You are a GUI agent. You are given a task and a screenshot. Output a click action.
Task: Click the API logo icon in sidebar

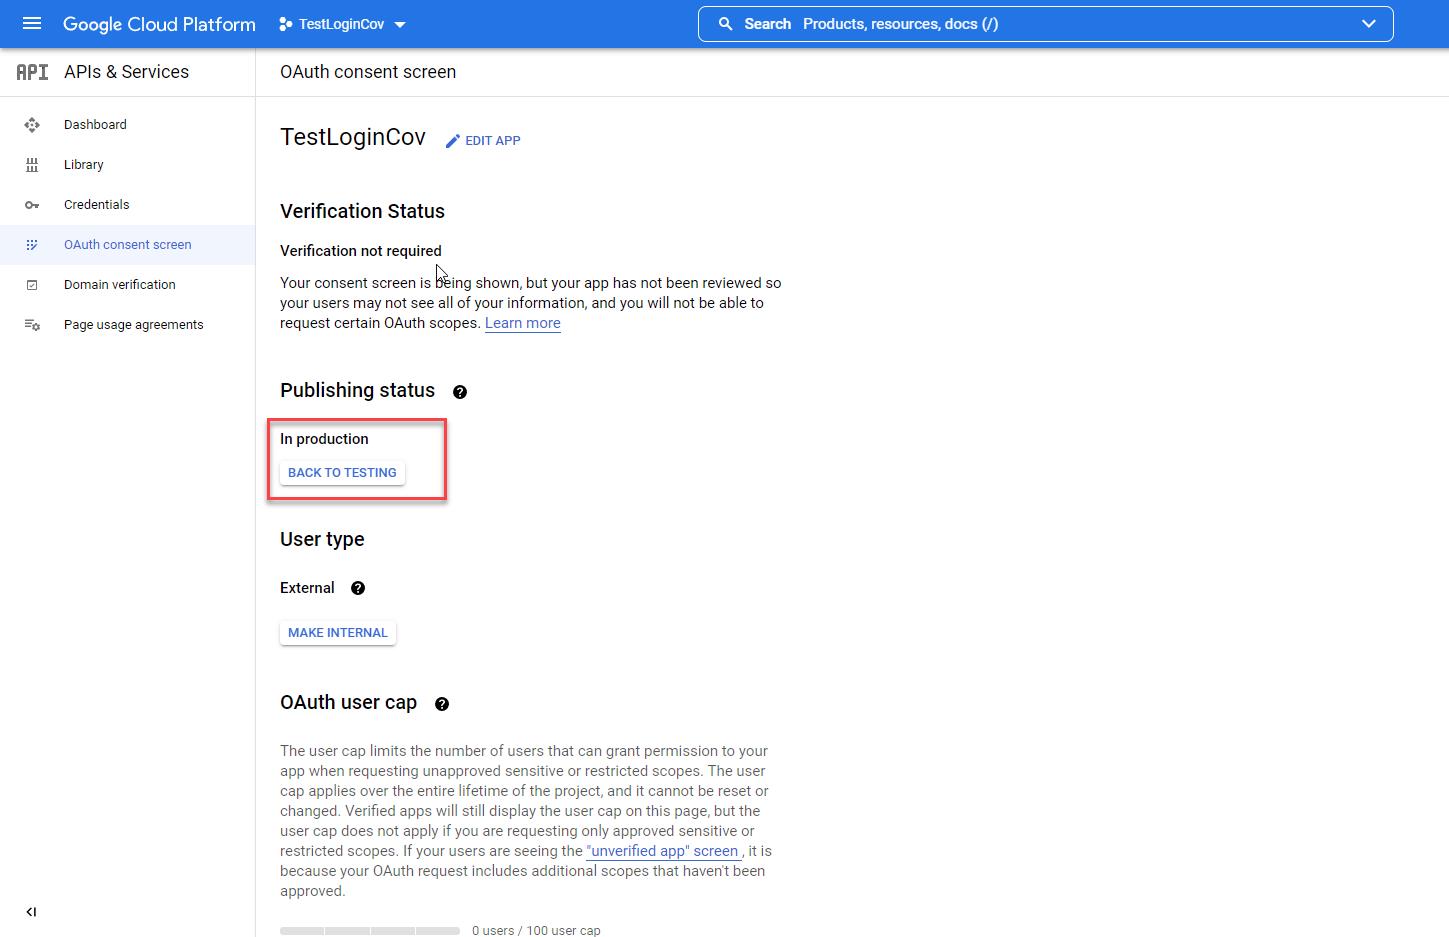[32, 72]
